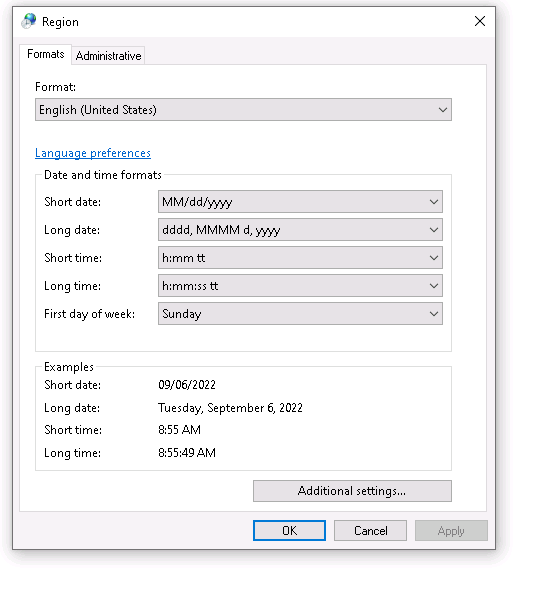533x589 pixels.
Task: Click the greyed-out Apply button
Action: coord(451,531)
